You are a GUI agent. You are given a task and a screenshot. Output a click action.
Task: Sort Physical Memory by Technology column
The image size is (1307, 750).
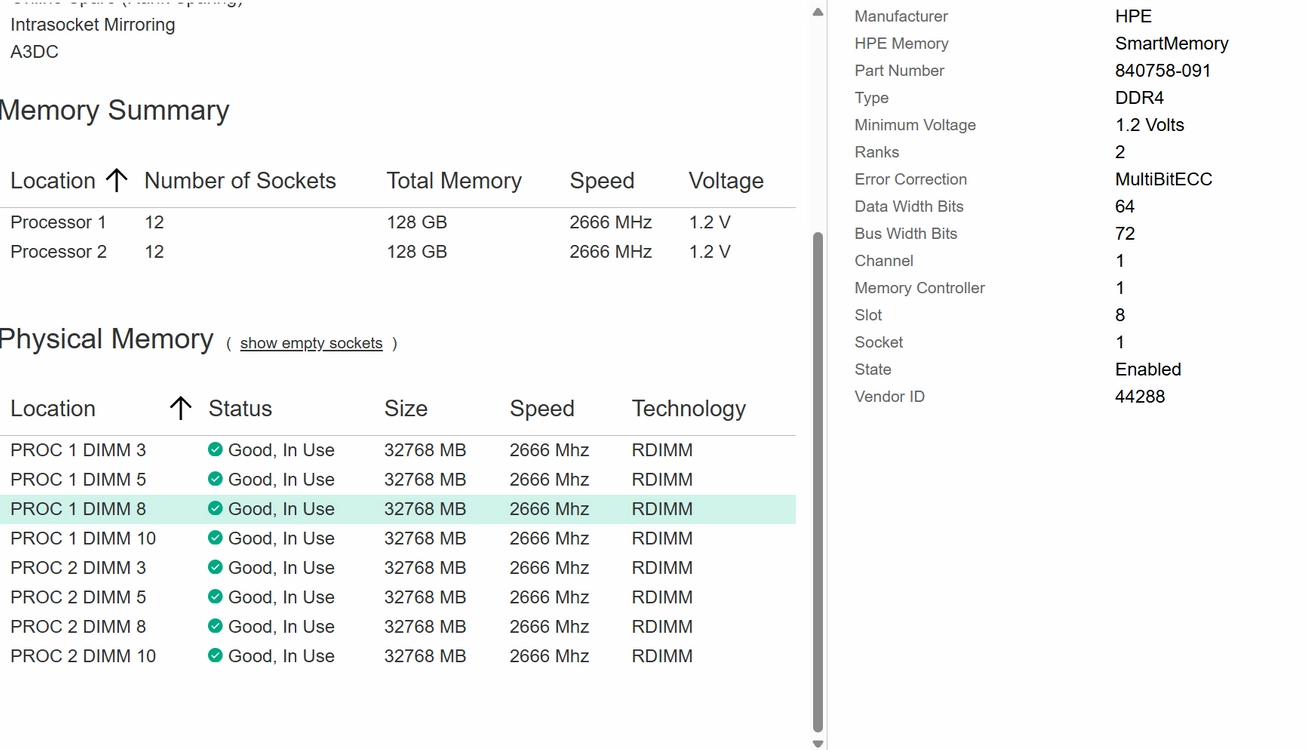[x=689, y=409]
